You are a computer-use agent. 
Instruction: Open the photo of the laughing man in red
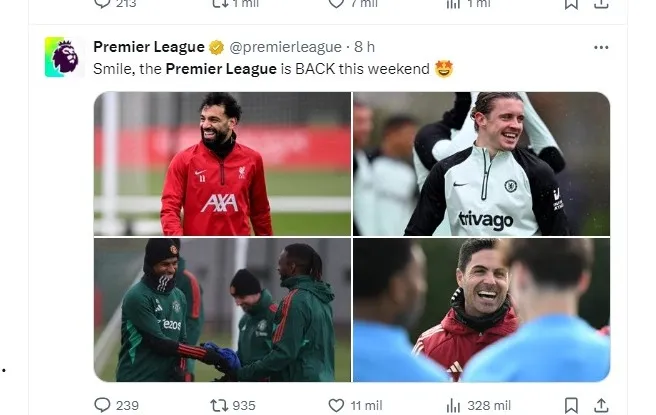tap(481, 310)
